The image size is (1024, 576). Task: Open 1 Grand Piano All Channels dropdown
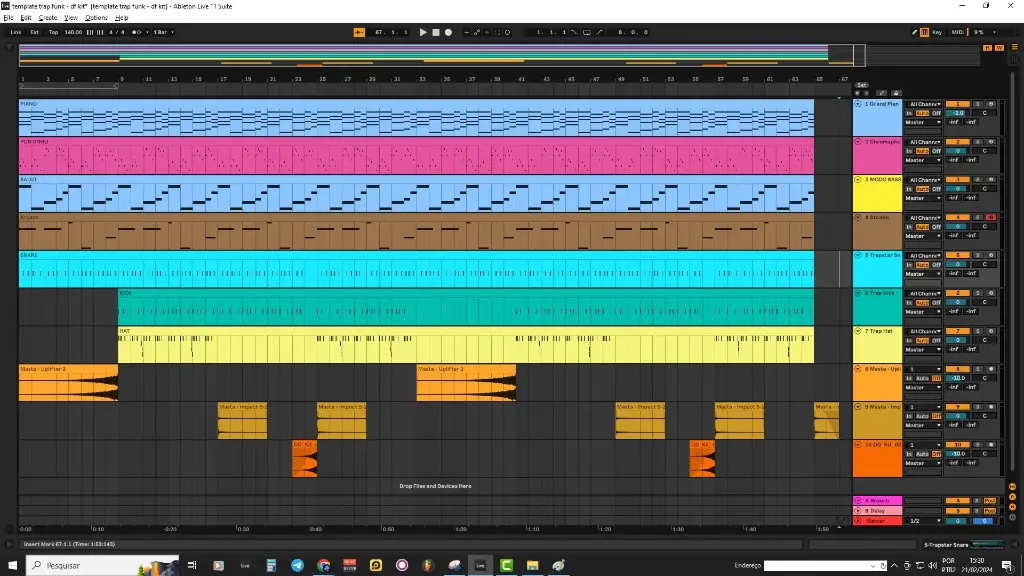tap(923, 104)
